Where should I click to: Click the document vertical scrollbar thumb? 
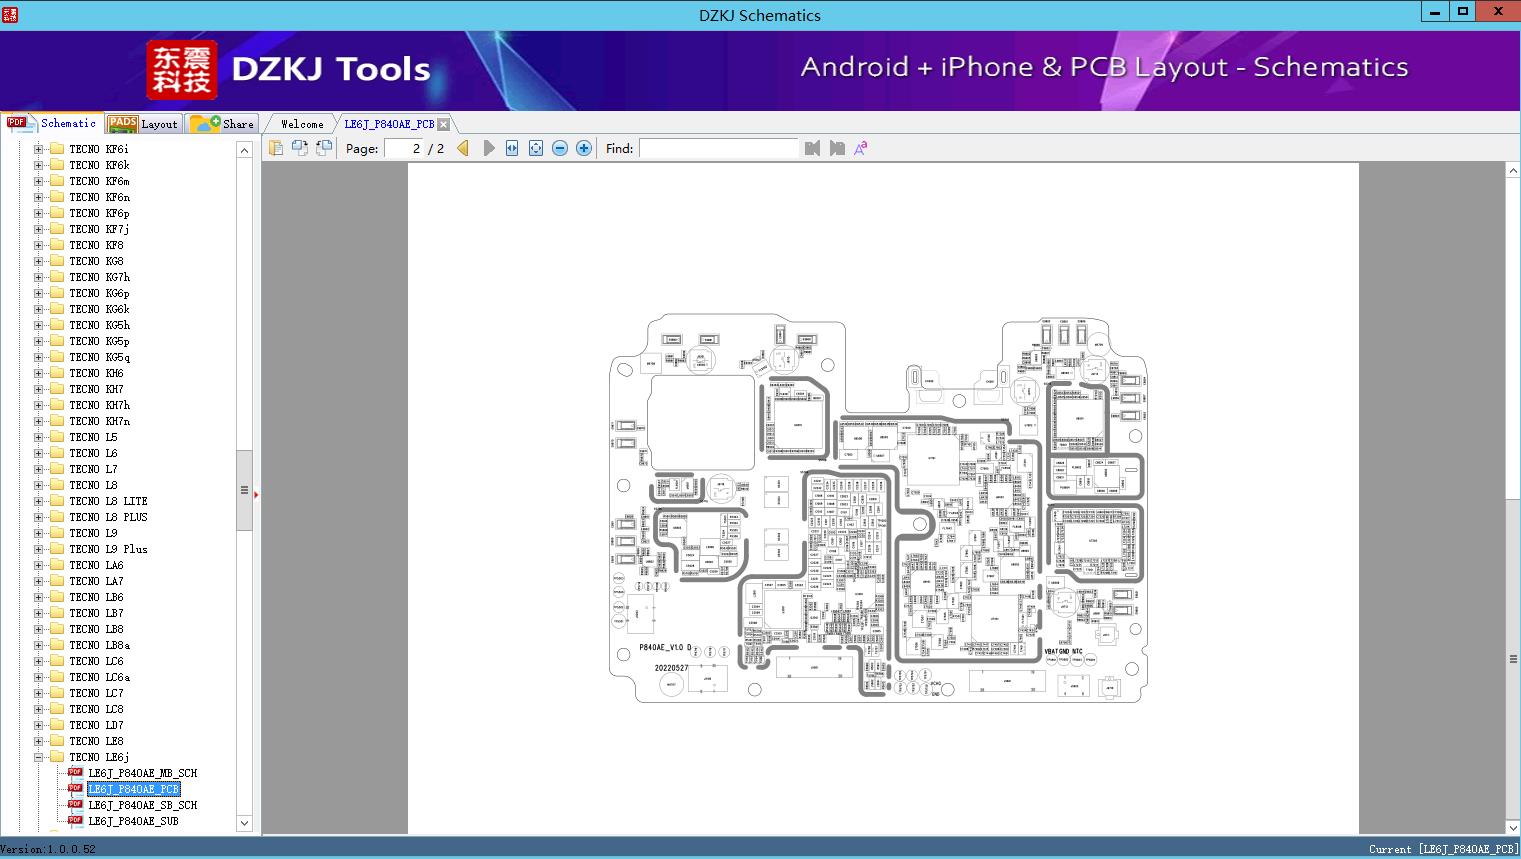[1513, 659]
